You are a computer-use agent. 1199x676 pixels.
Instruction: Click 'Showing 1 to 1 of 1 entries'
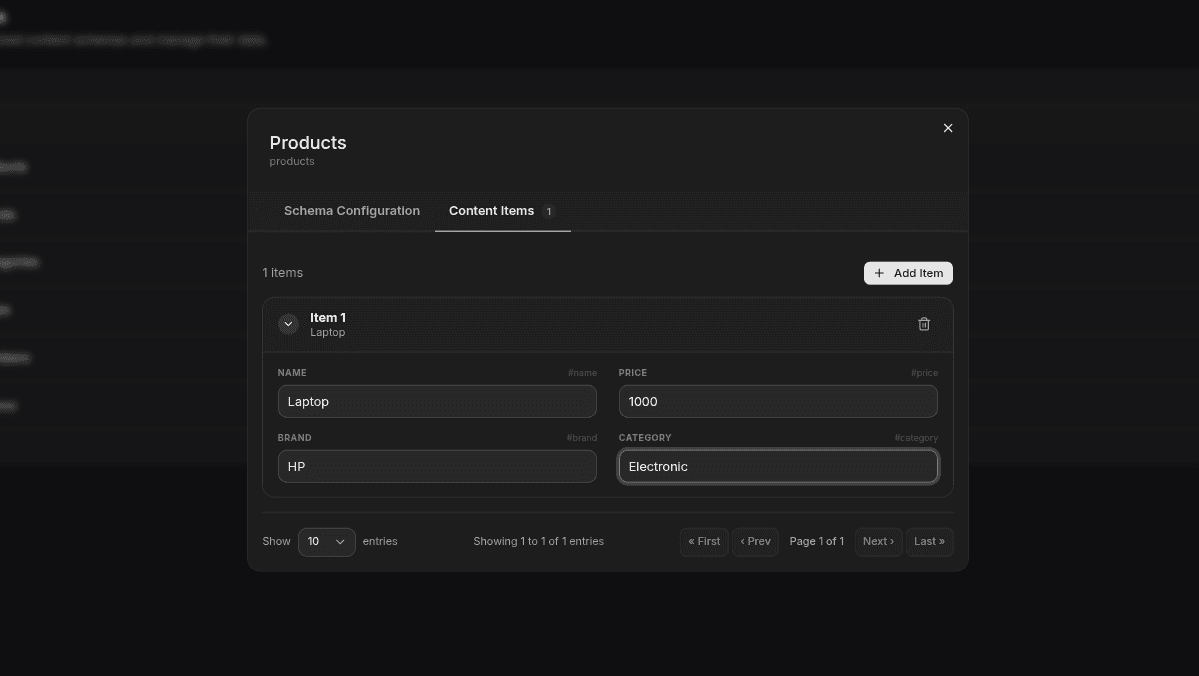point(538,541)
